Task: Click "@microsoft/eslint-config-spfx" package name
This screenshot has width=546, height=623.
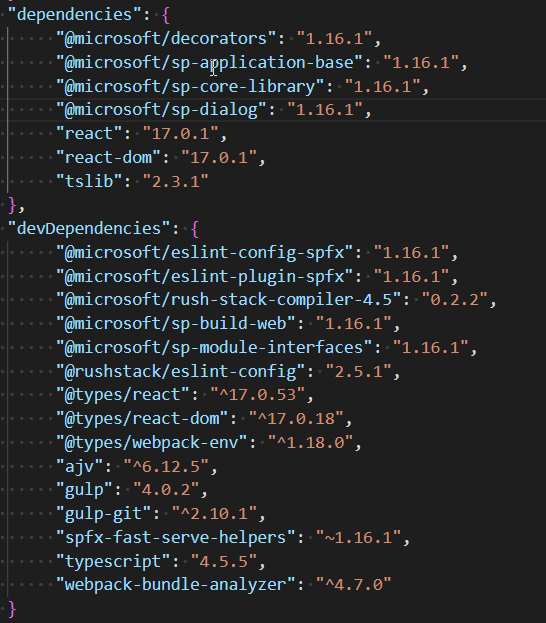Action: [x=205, y=252]
